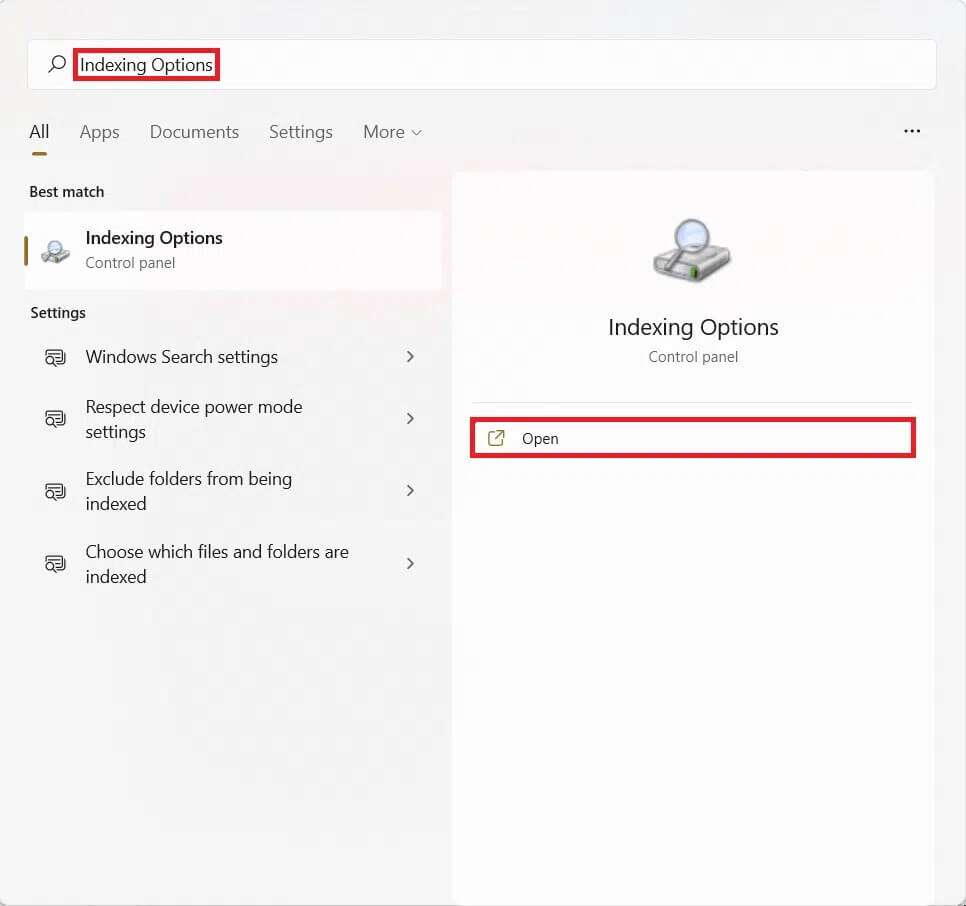Viewport: 966px width, 906px height.
Task: Click the Indexing Options drive icon in best match
Action: point(55,251)
